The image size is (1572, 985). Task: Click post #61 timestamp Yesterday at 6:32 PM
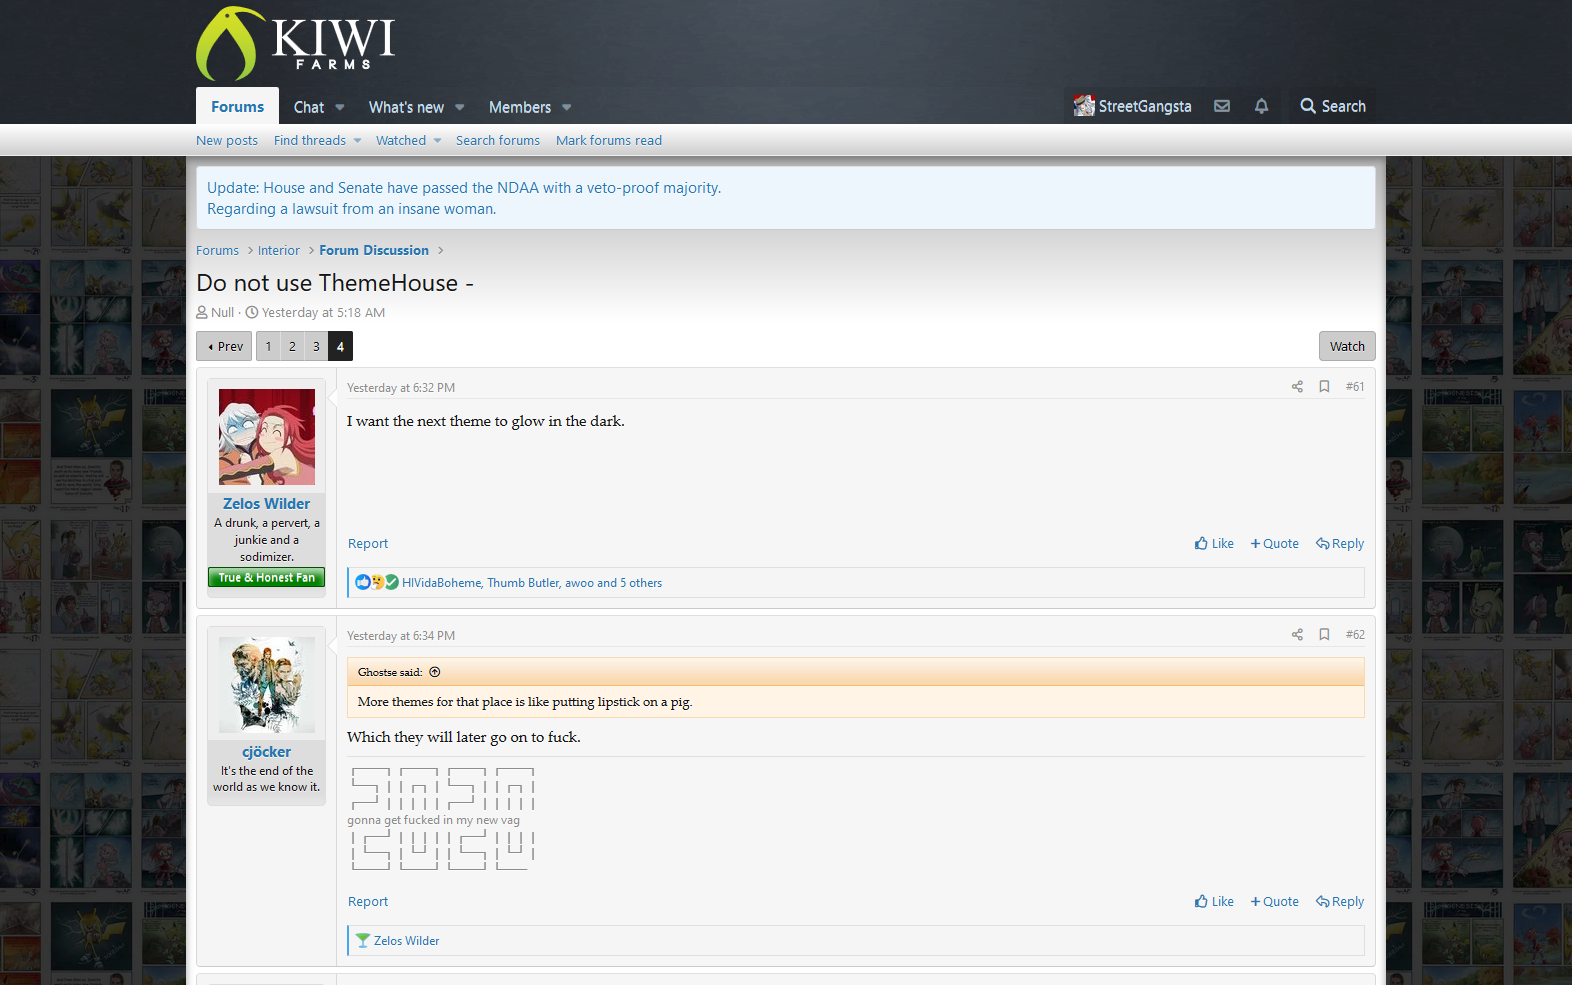(x=401, y=388)
